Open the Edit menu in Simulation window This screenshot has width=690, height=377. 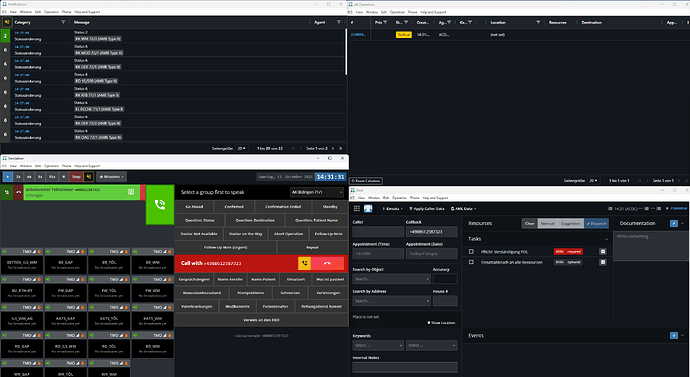coord(38,166)
